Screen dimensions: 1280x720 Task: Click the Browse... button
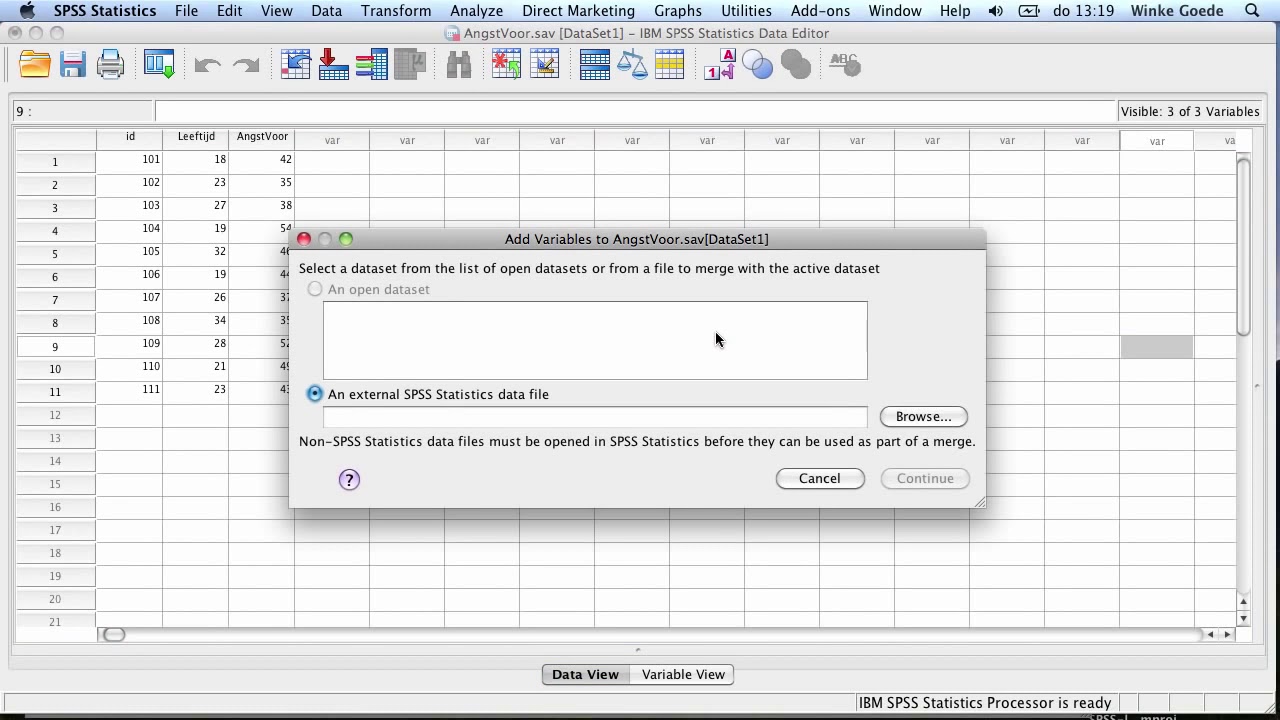pyautogui.click(x=923, y=416)
